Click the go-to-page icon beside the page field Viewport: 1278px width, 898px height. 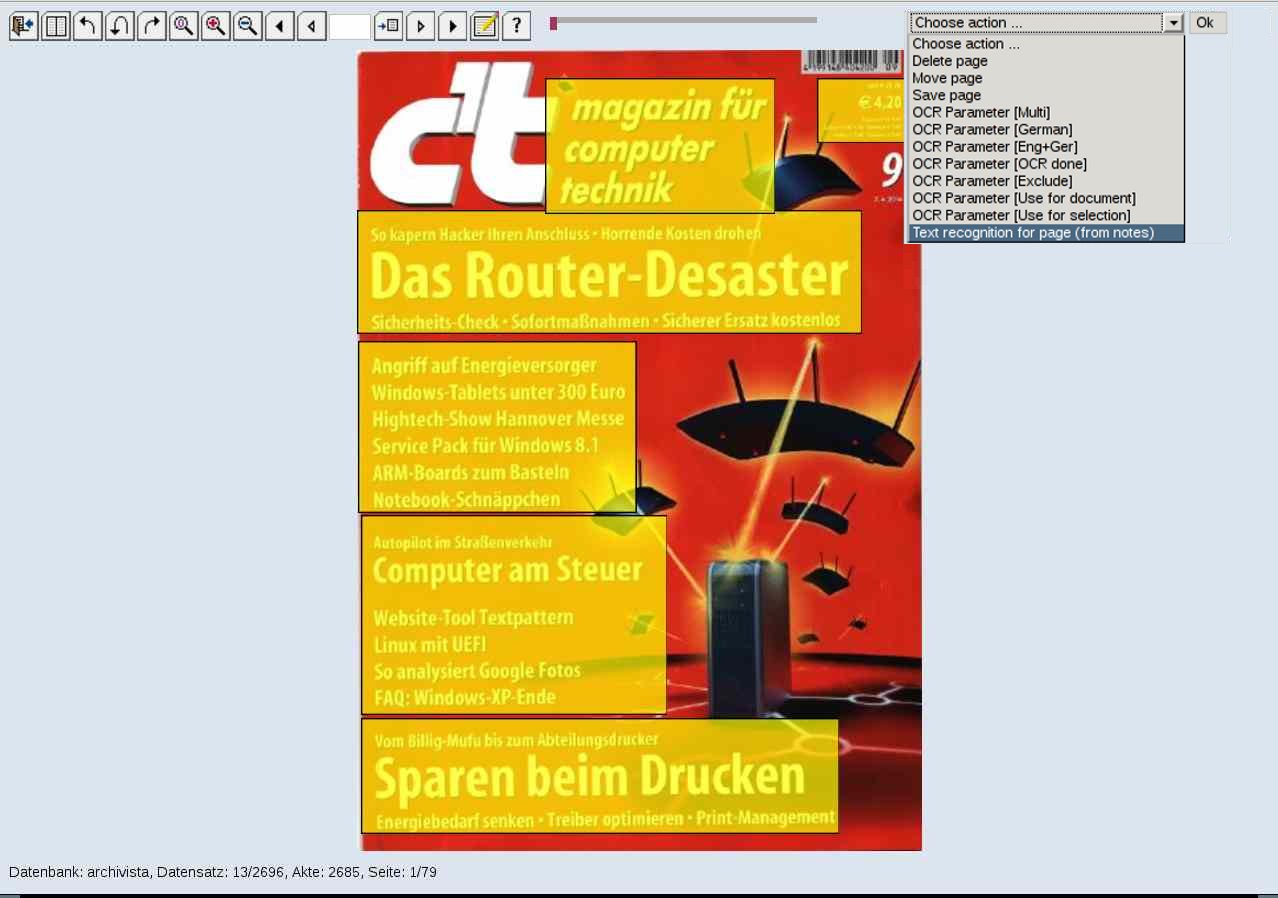pos(389,26)
